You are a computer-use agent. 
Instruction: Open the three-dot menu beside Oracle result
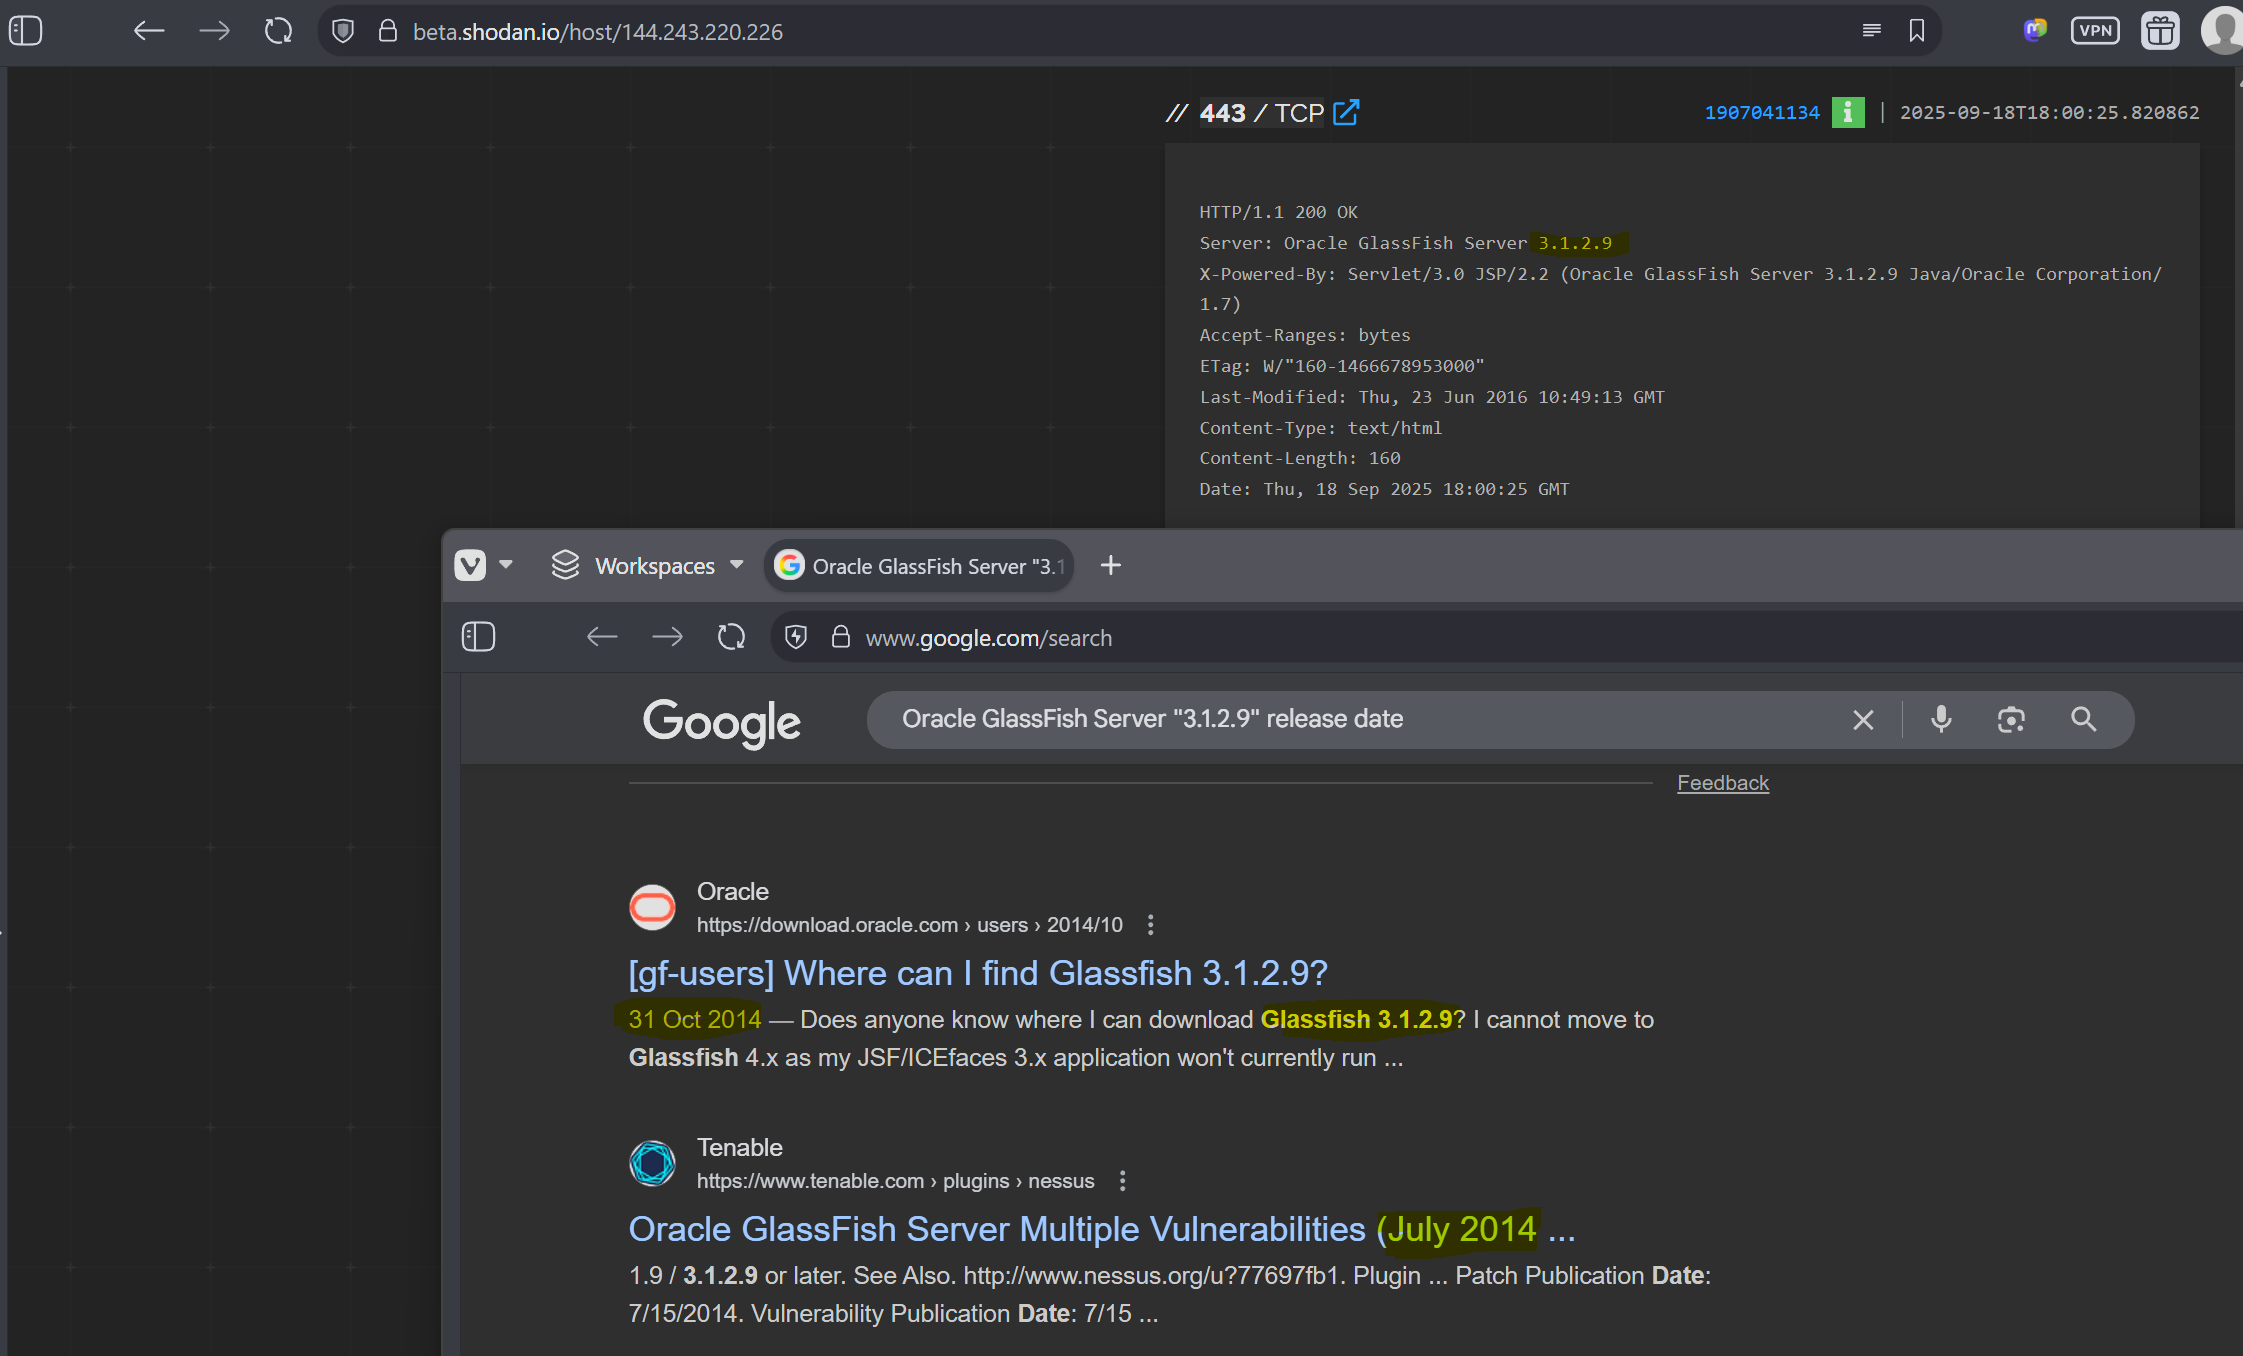coord(1150,925)
